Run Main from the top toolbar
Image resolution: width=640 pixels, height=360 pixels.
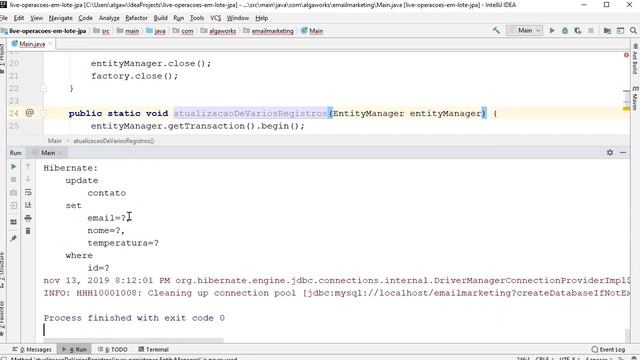[552, 31]
